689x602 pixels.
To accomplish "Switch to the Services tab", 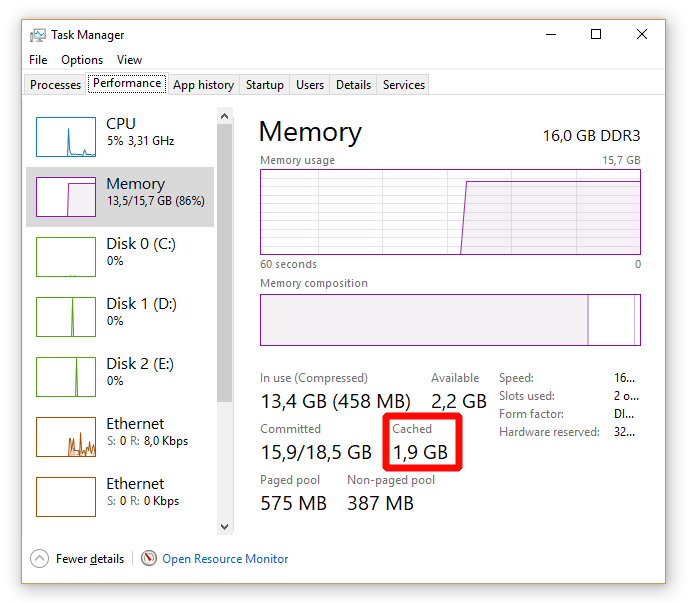I will 404,85.
